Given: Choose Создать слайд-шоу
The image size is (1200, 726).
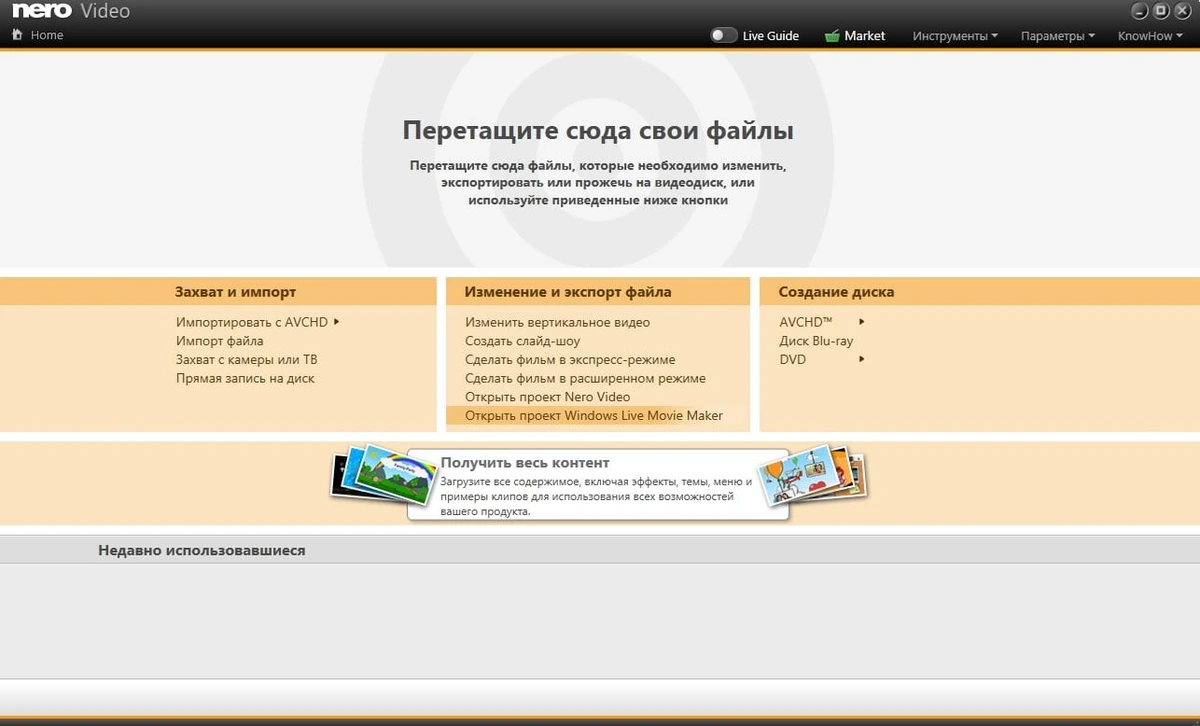Looking at the screenshot, I should 522,341.
